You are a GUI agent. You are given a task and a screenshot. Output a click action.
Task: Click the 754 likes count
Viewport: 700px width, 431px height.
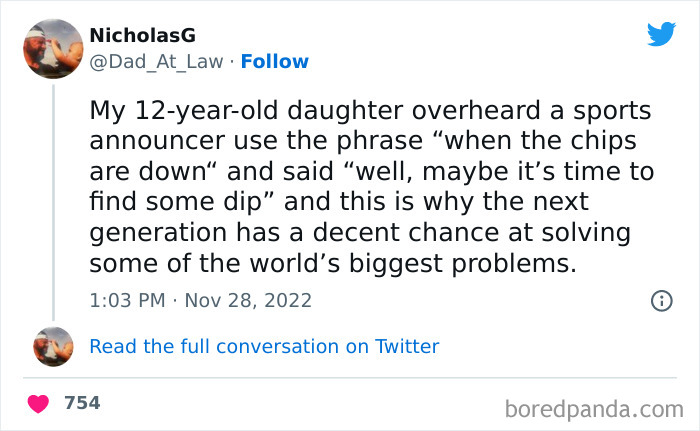pos(82,403)
